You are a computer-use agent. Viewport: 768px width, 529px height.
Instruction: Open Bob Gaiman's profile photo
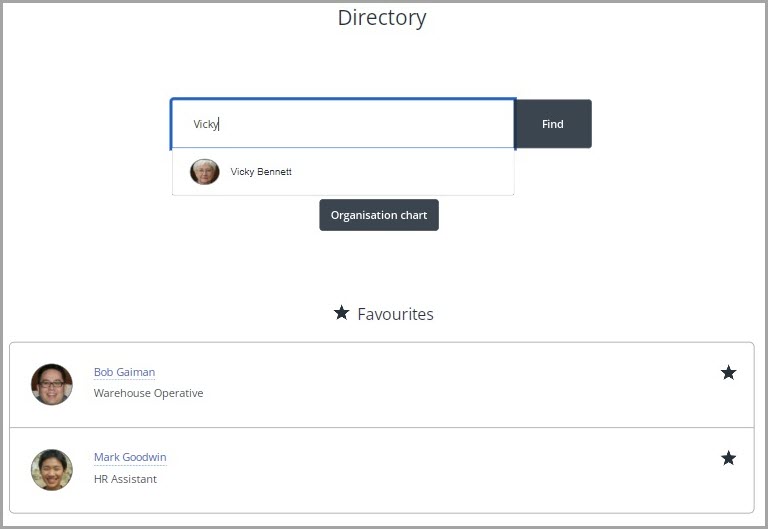pos(52,384)
